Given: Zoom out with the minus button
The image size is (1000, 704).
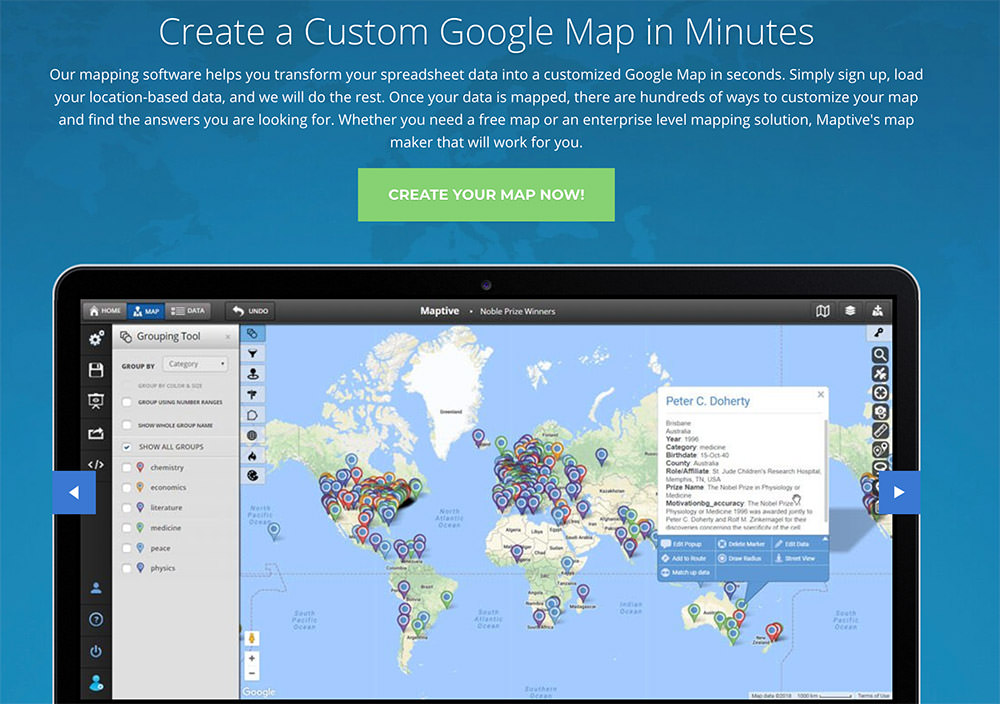Looking at the screenshot, I should pyautogui.click(x=252, y=673).
